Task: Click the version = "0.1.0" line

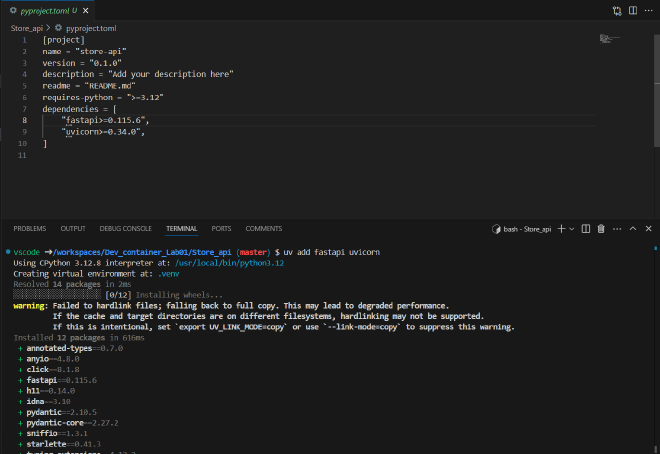Action: (x=82, y=63)
